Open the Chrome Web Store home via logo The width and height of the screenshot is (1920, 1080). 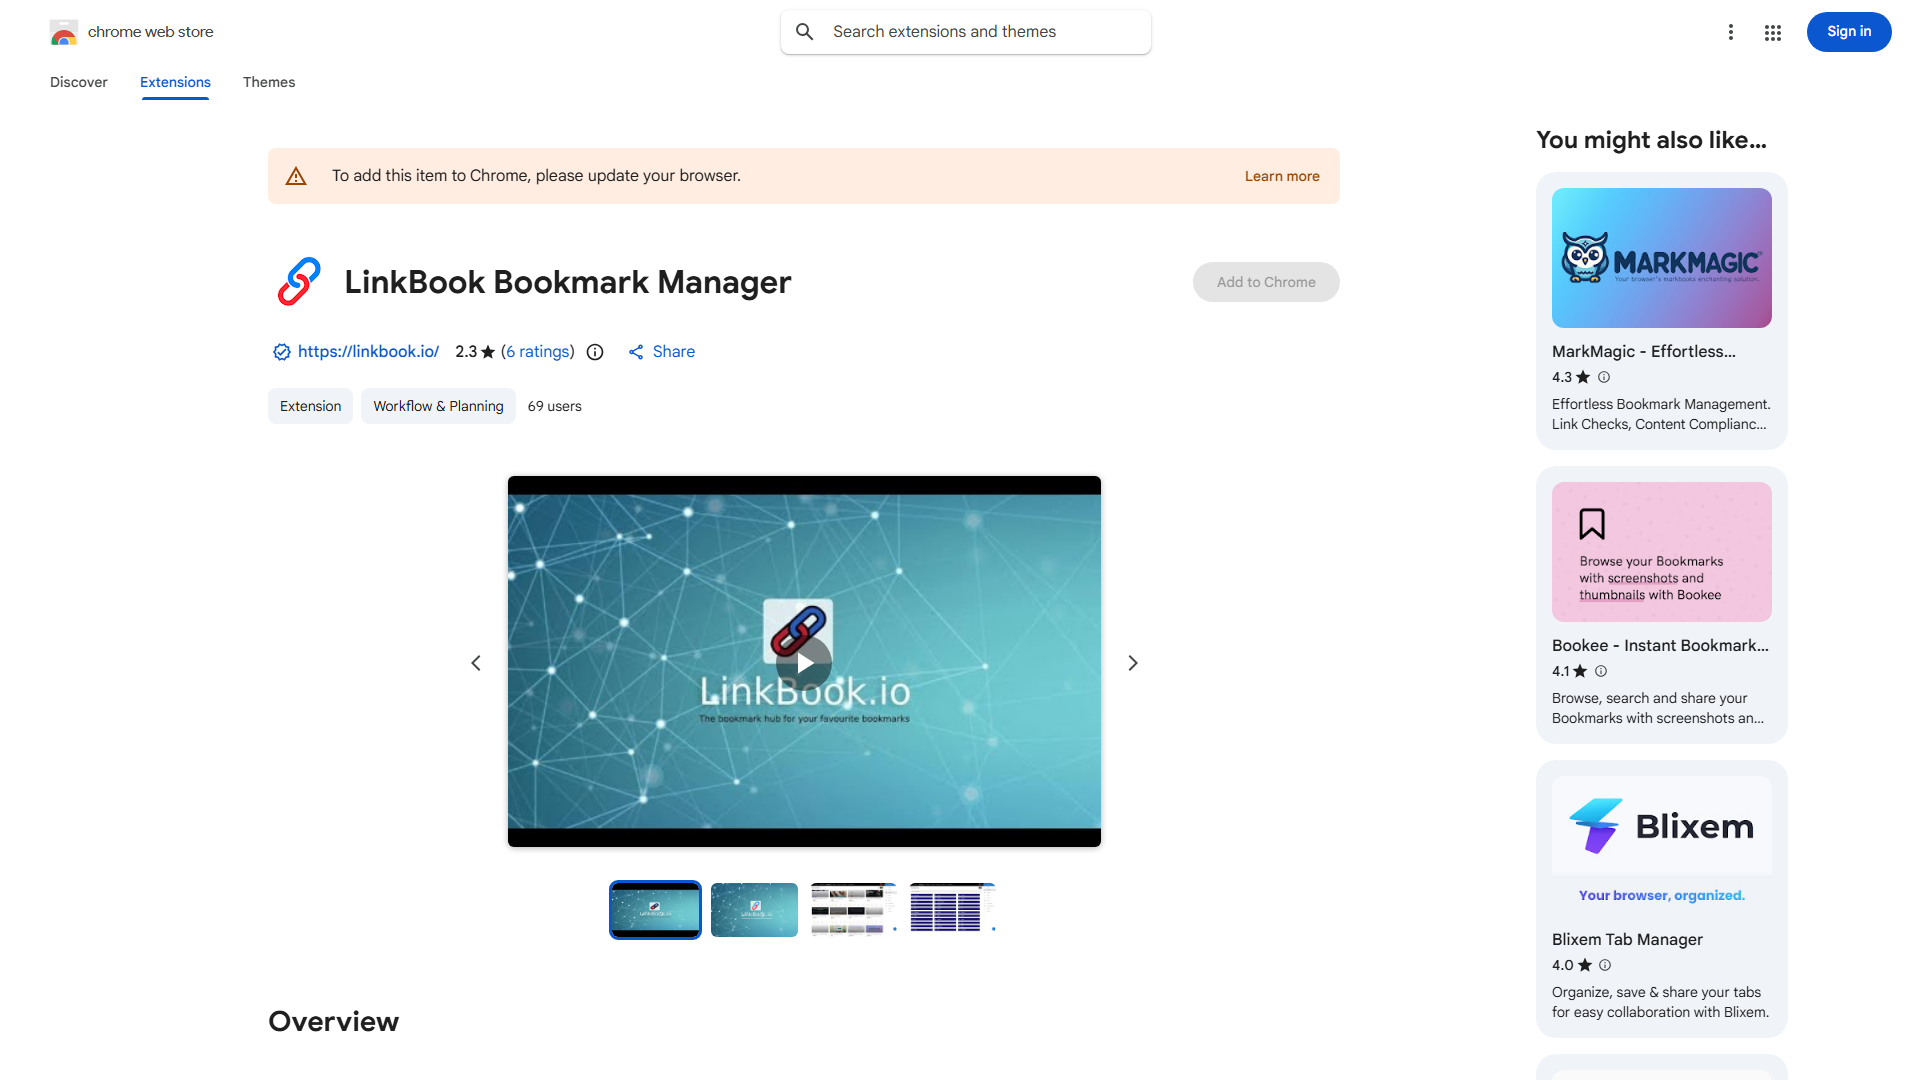(64, 31)
